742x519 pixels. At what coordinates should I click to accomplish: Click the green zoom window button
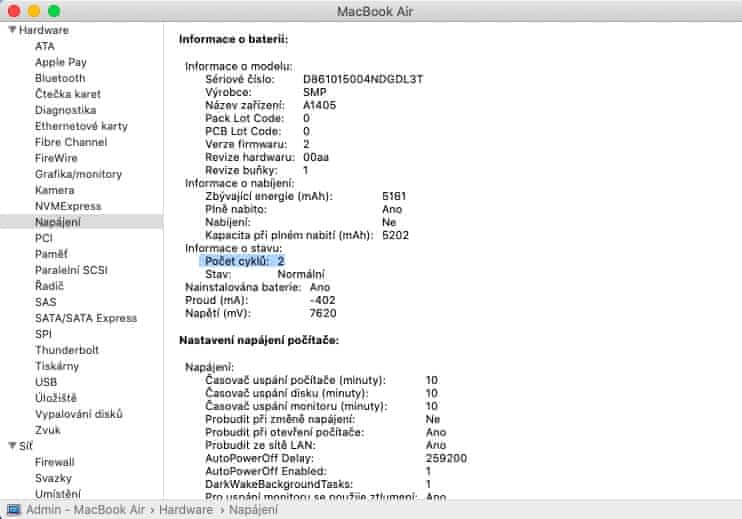point(54,10)
